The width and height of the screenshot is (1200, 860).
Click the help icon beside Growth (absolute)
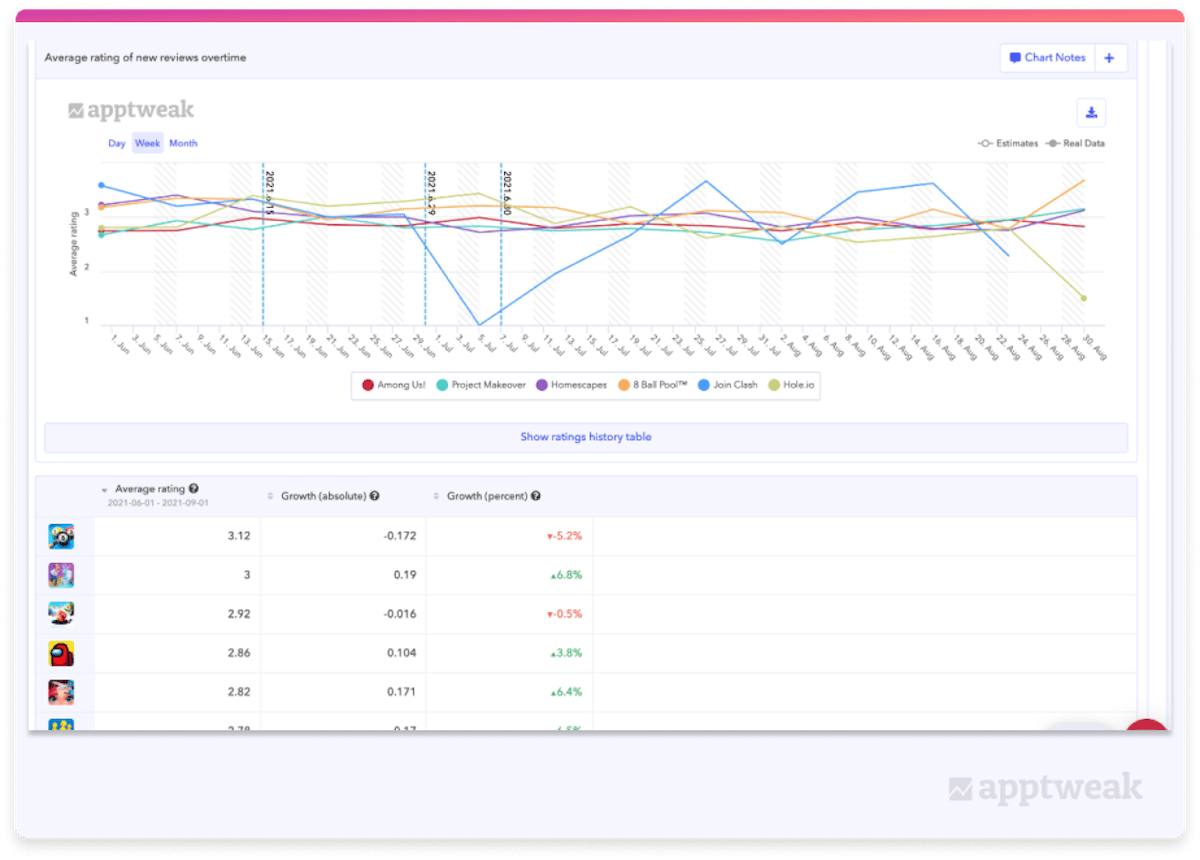tap(374, 496)
